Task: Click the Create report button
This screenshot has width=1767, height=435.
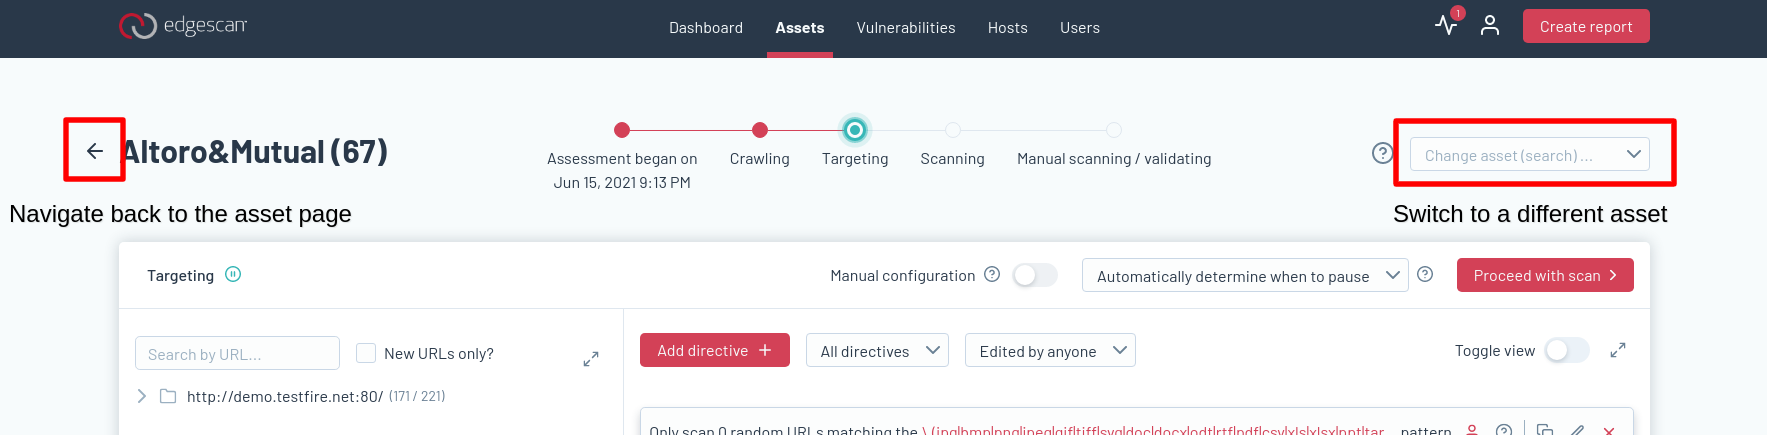Action: click(x=1586, y=26)
